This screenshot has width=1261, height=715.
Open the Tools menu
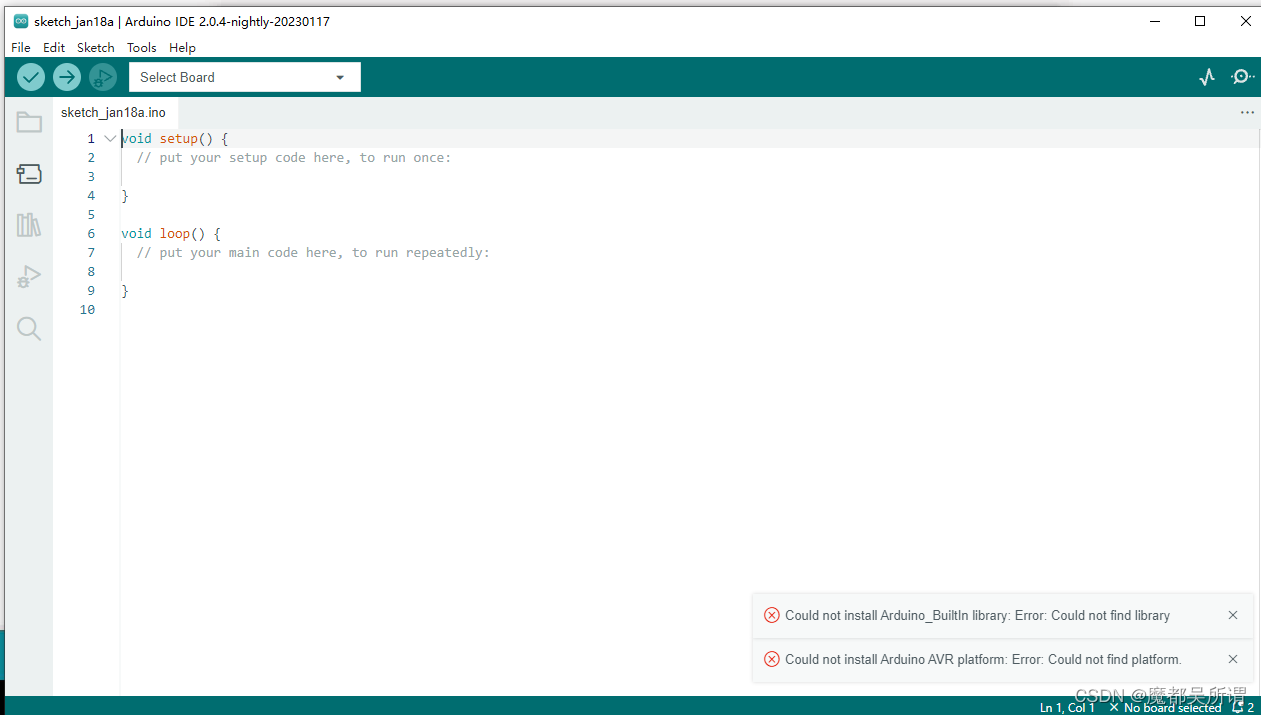(141, 47)
